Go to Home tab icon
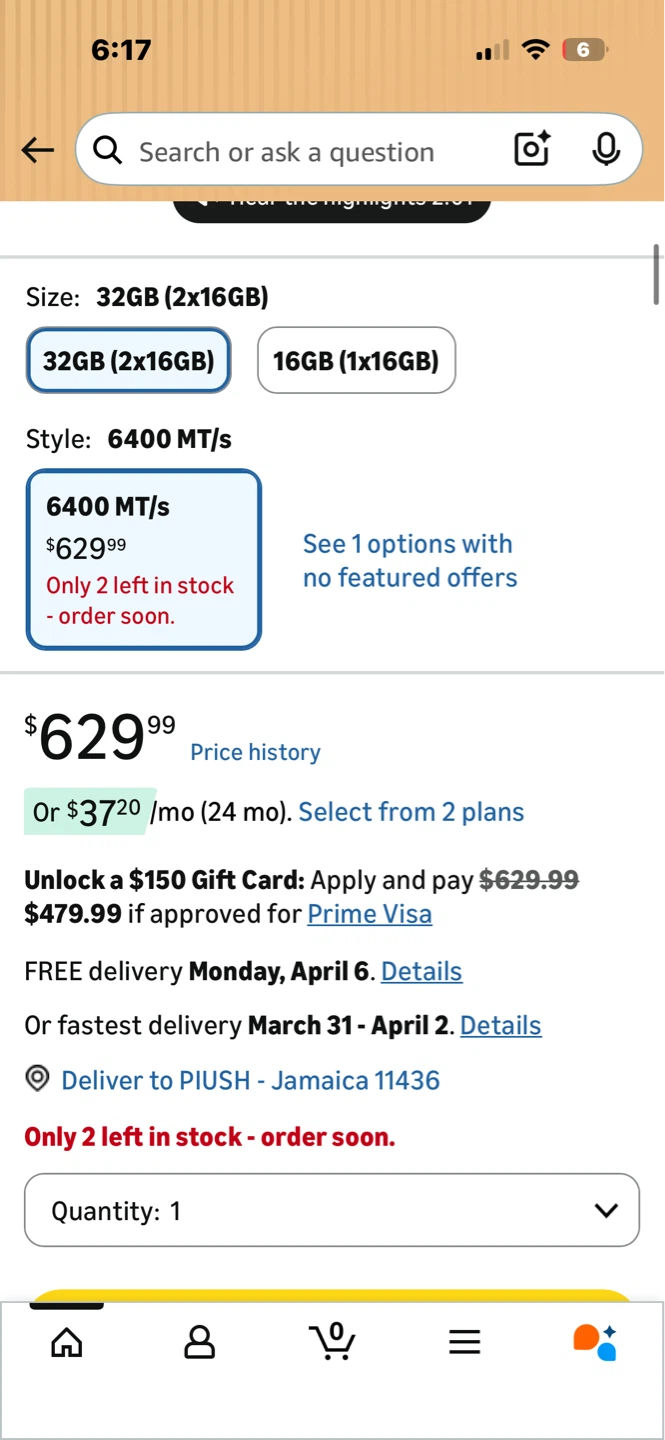This screenshot has height=1440, width=665. click(x=67, y=1341)
